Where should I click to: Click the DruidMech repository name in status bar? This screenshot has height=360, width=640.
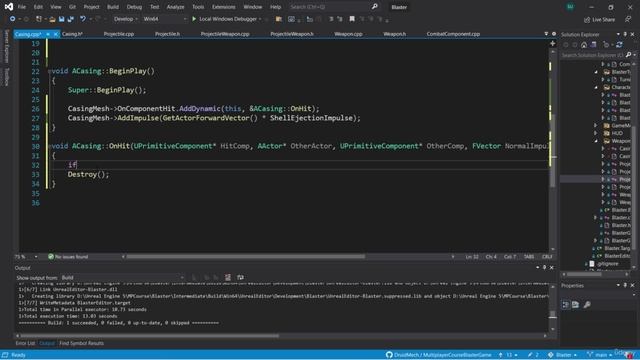pos(442,355)
